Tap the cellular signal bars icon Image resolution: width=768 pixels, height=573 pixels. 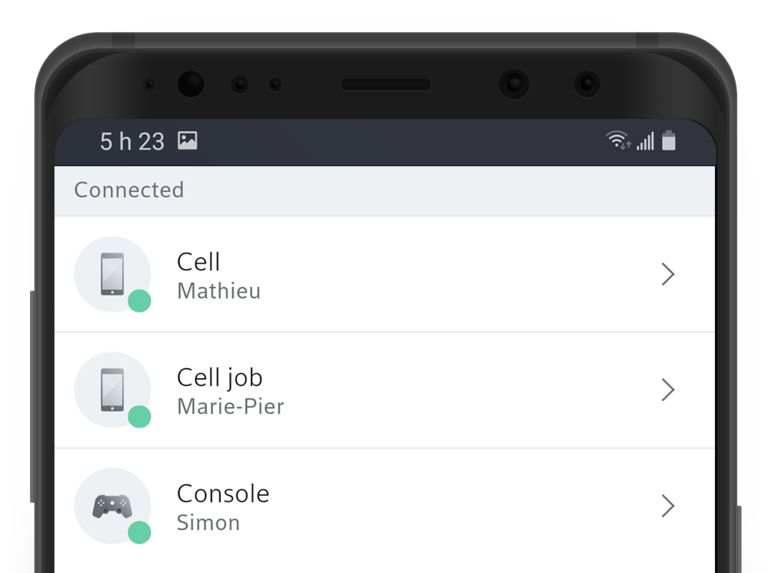[x=645, y=141]
